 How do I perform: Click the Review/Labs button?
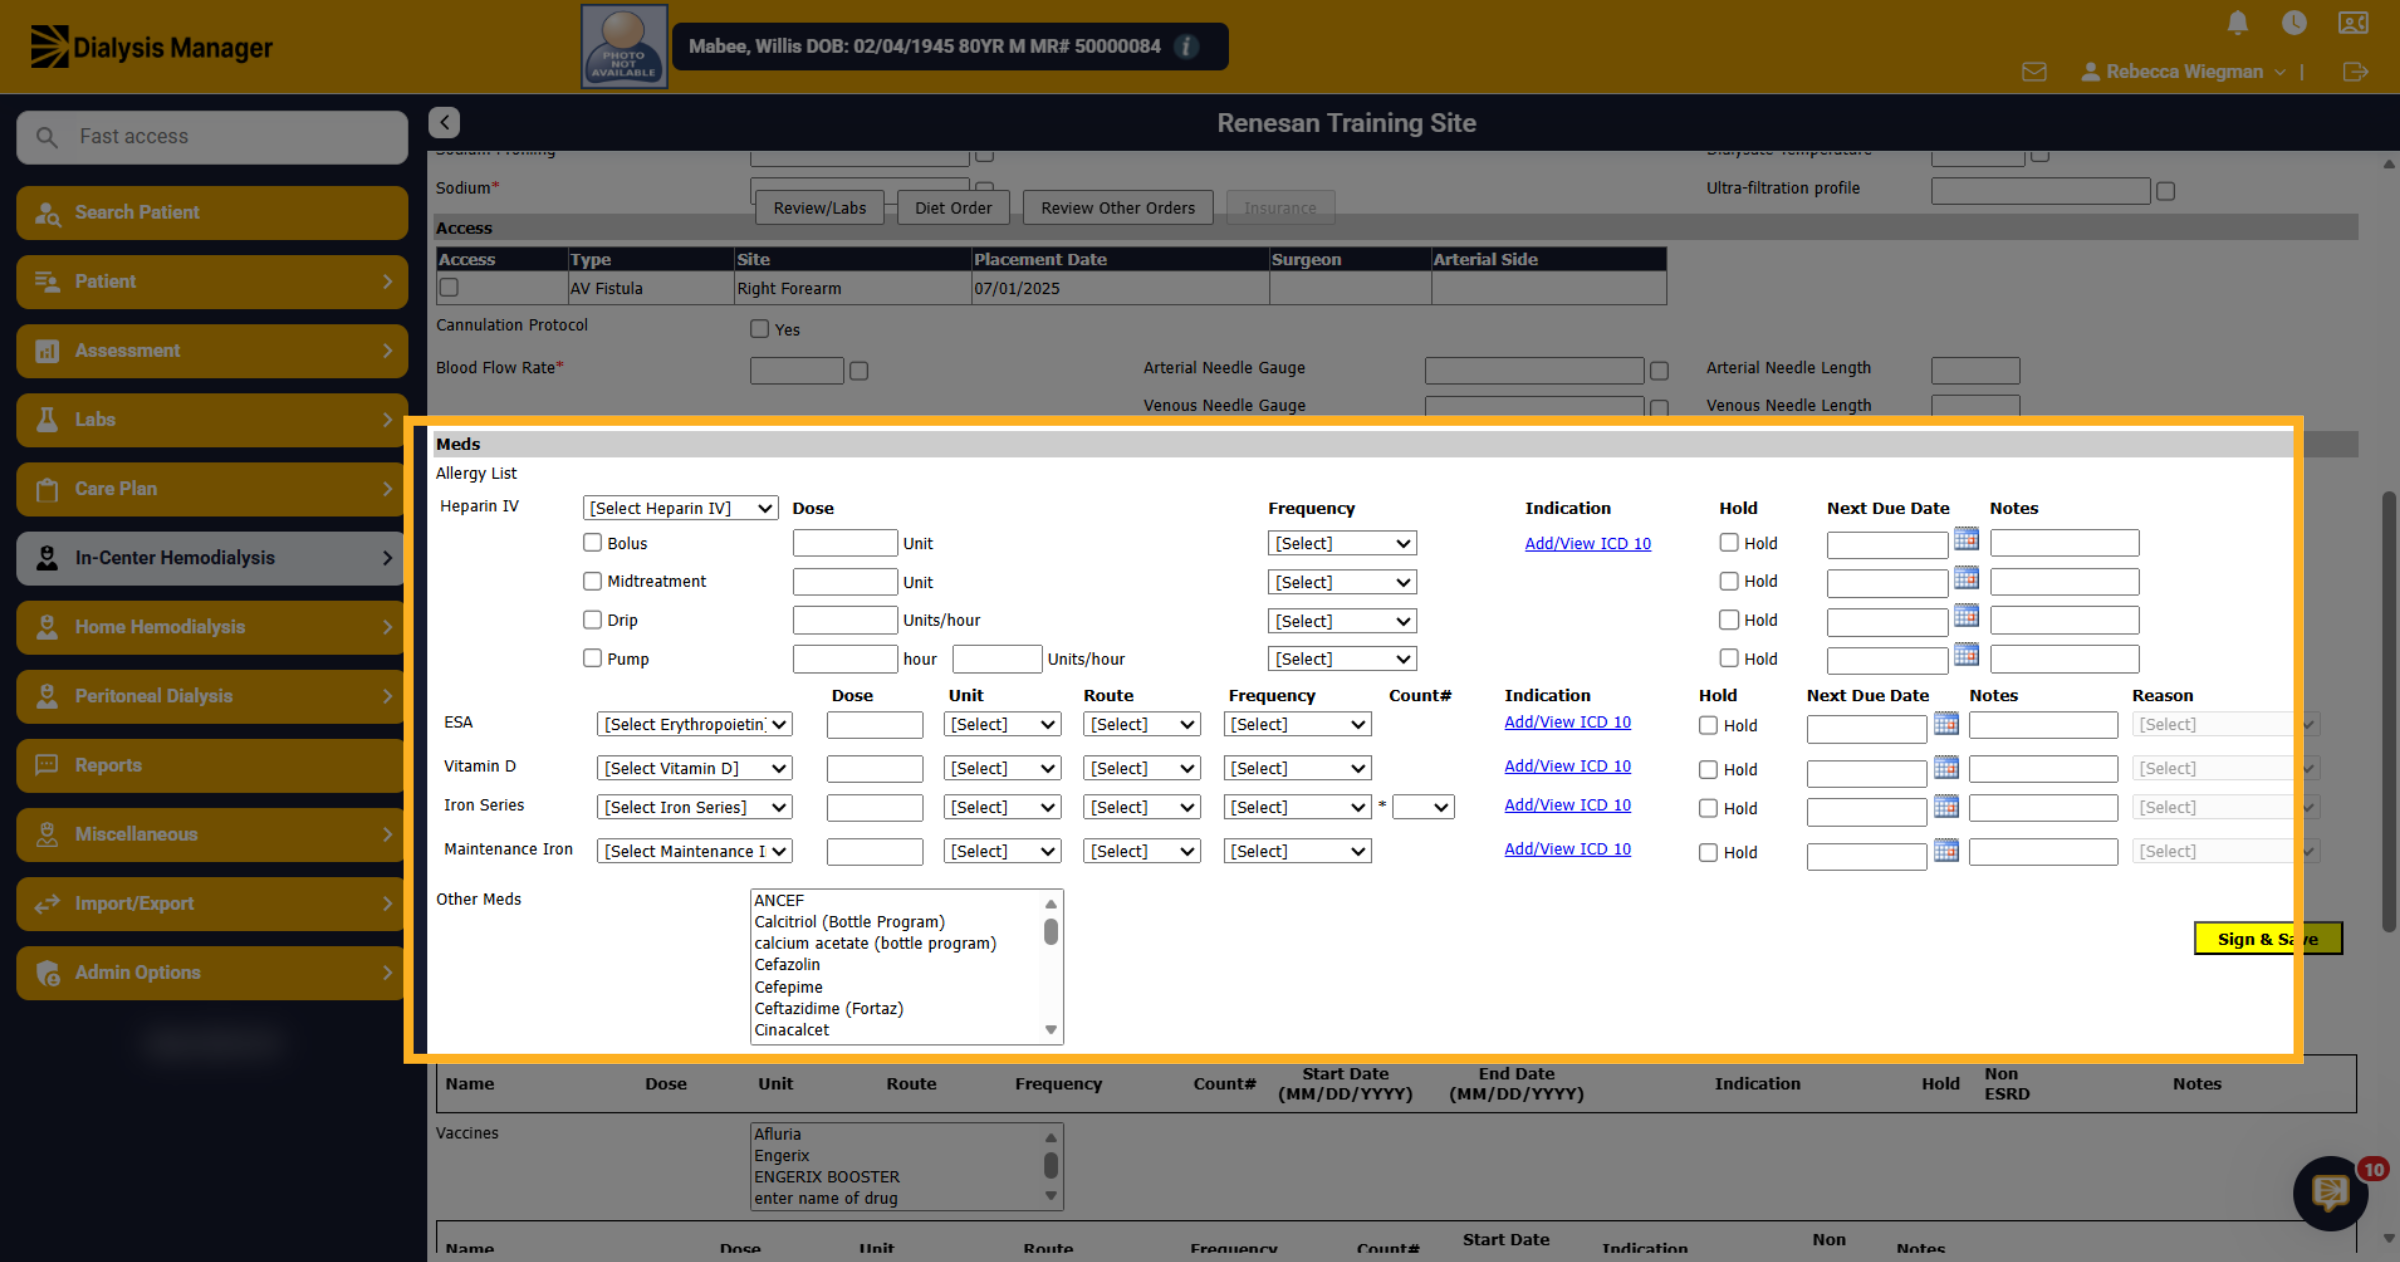819,208
